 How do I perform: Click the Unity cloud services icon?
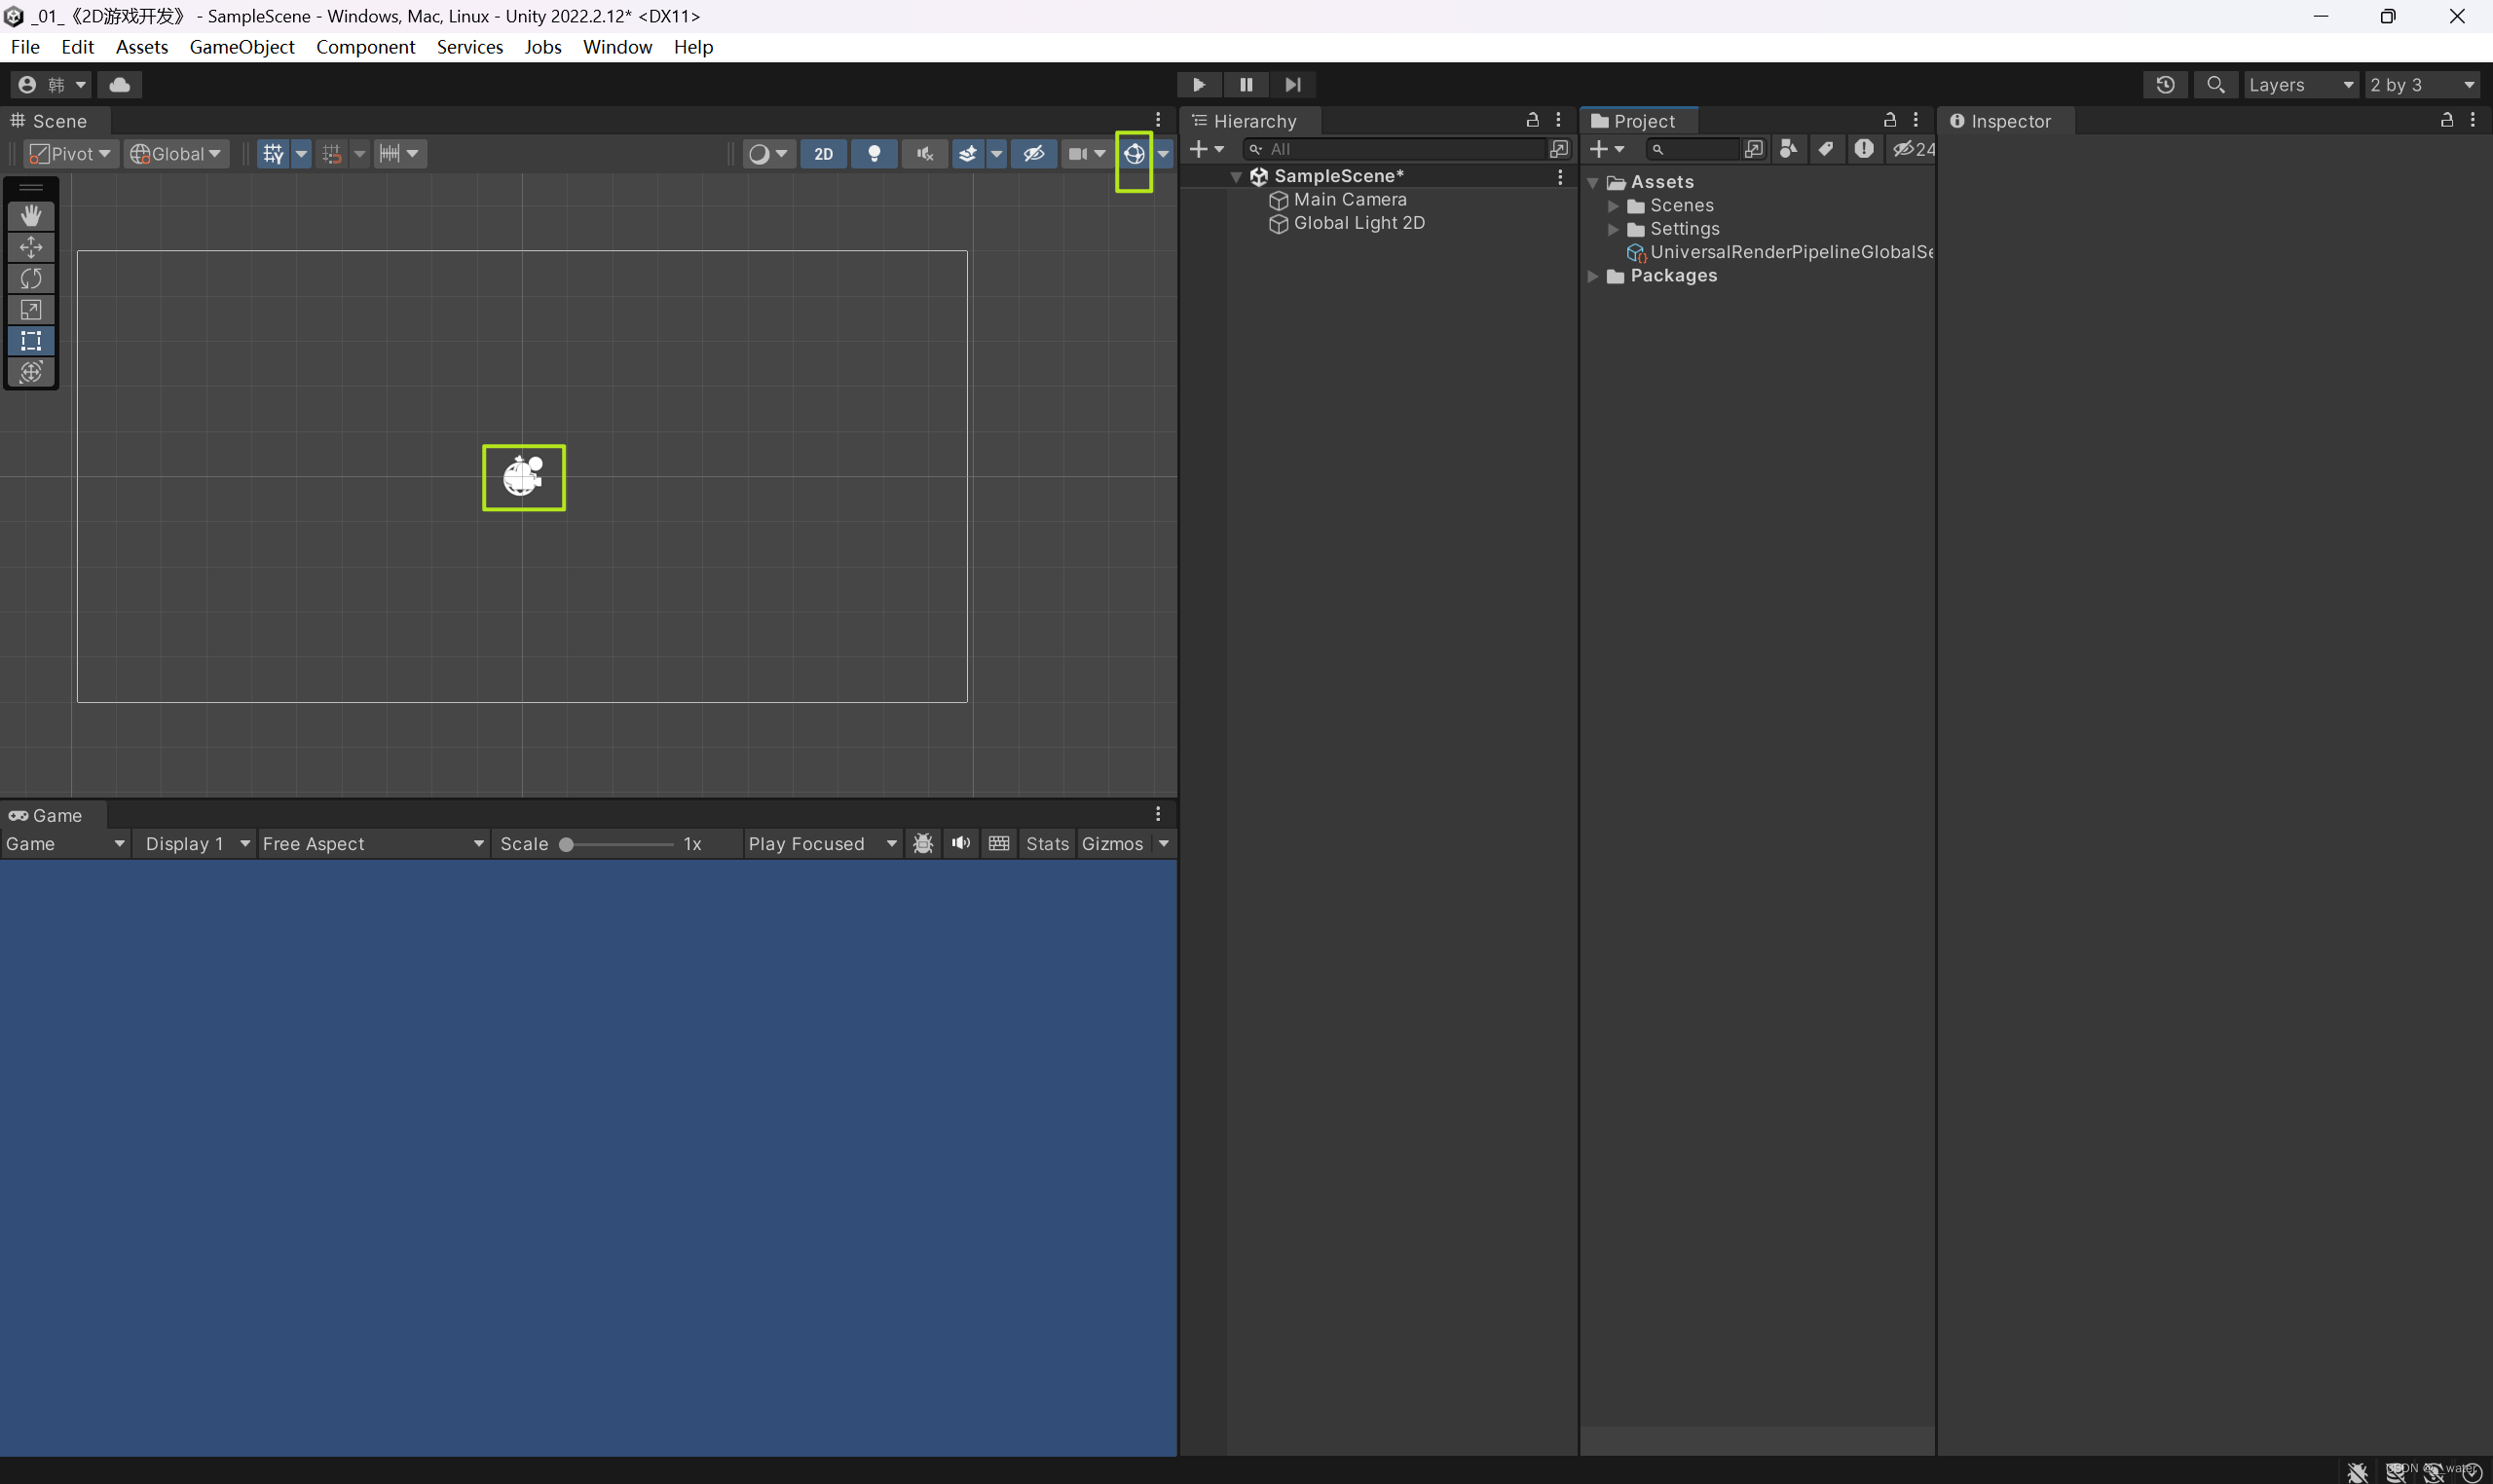[x=119, y=84]
